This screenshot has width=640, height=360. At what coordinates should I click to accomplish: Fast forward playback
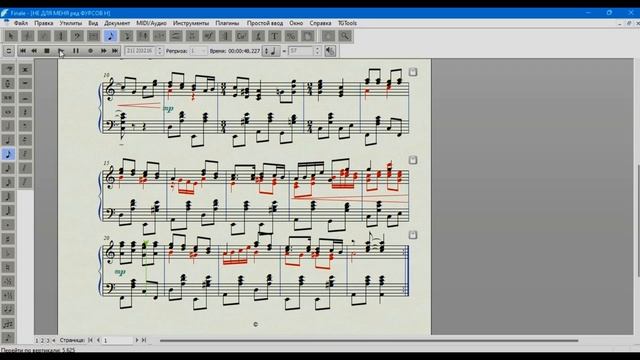point(104,51)
